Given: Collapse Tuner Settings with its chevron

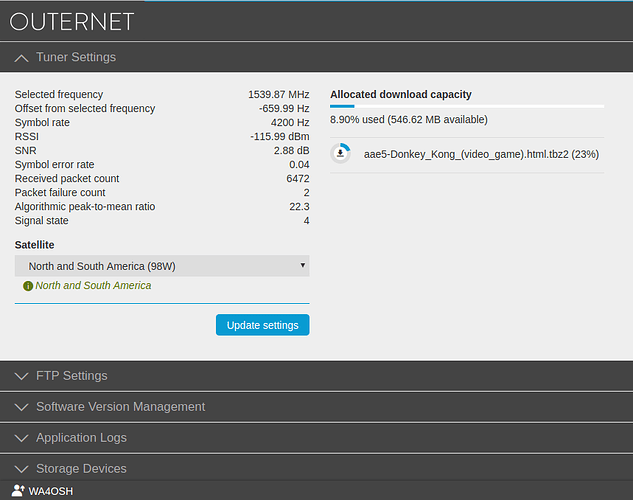Looking at the screenshot, I should (x=21, y=58).
